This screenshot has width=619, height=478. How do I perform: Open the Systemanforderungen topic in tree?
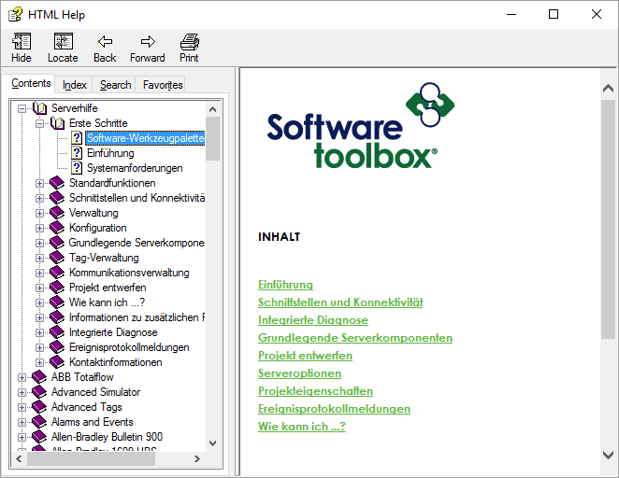(134, 168)
